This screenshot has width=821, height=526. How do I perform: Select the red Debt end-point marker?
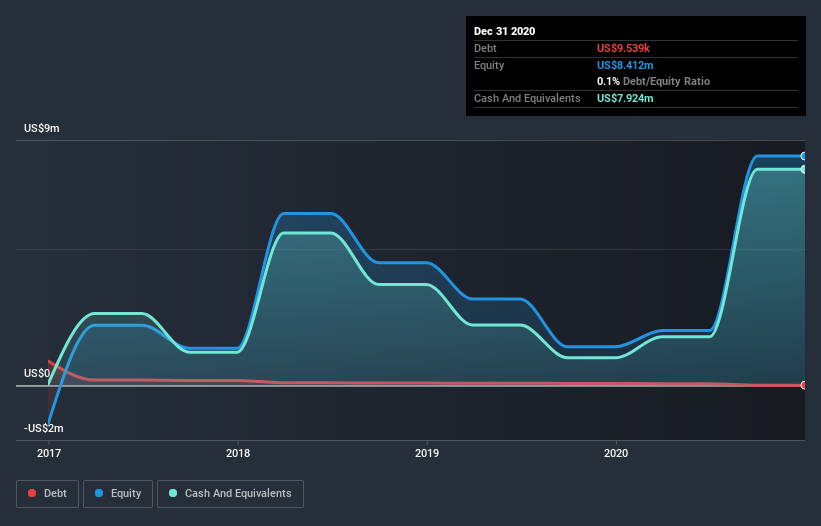(803, 385)
